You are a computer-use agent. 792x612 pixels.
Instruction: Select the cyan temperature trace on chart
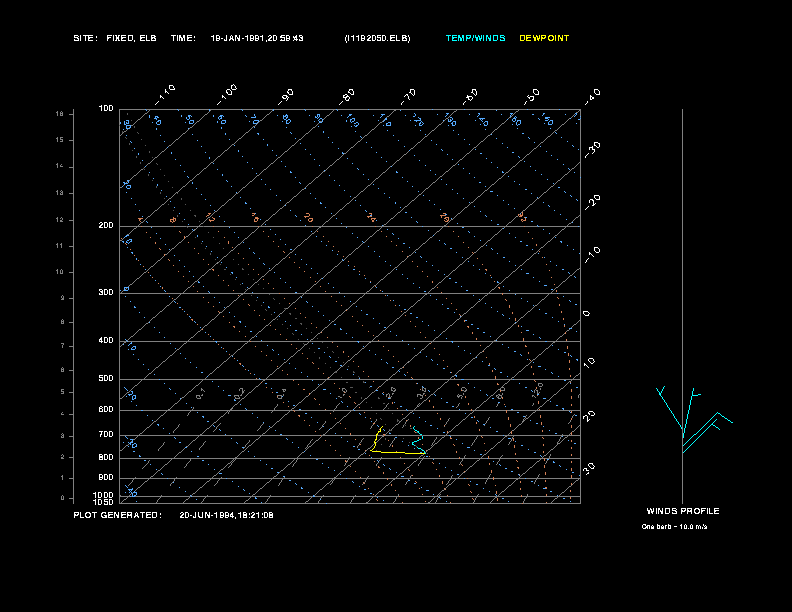[419, 440]
